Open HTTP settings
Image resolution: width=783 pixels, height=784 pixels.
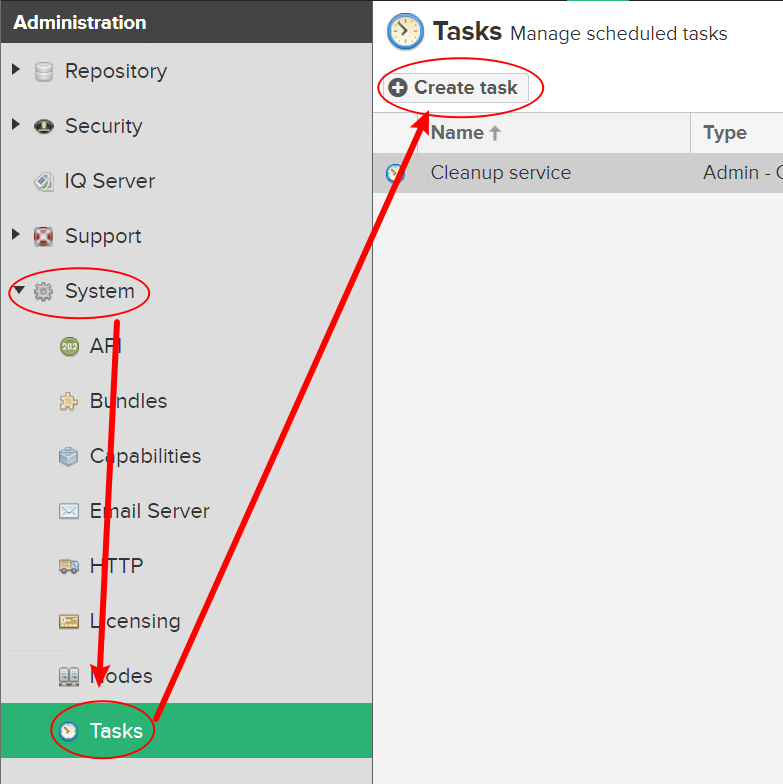click(116, 566)
